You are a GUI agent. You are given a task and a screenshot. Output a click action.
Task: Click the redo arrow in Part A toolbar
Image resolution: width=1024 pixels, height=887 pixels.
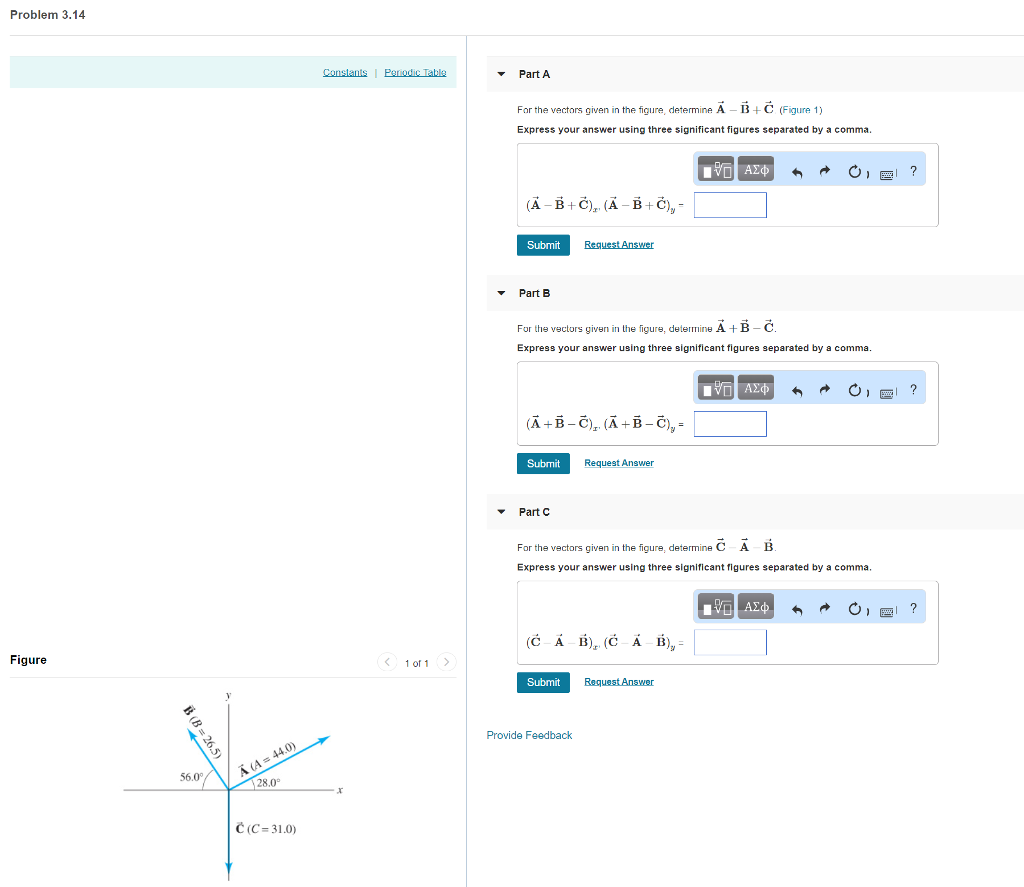824,170
